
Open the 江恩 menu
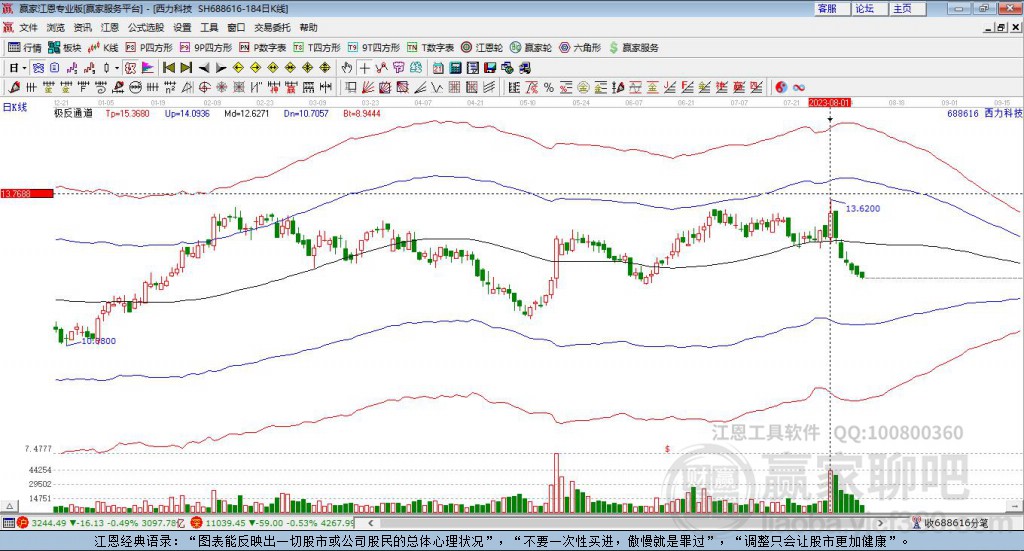tap(110, 27)
